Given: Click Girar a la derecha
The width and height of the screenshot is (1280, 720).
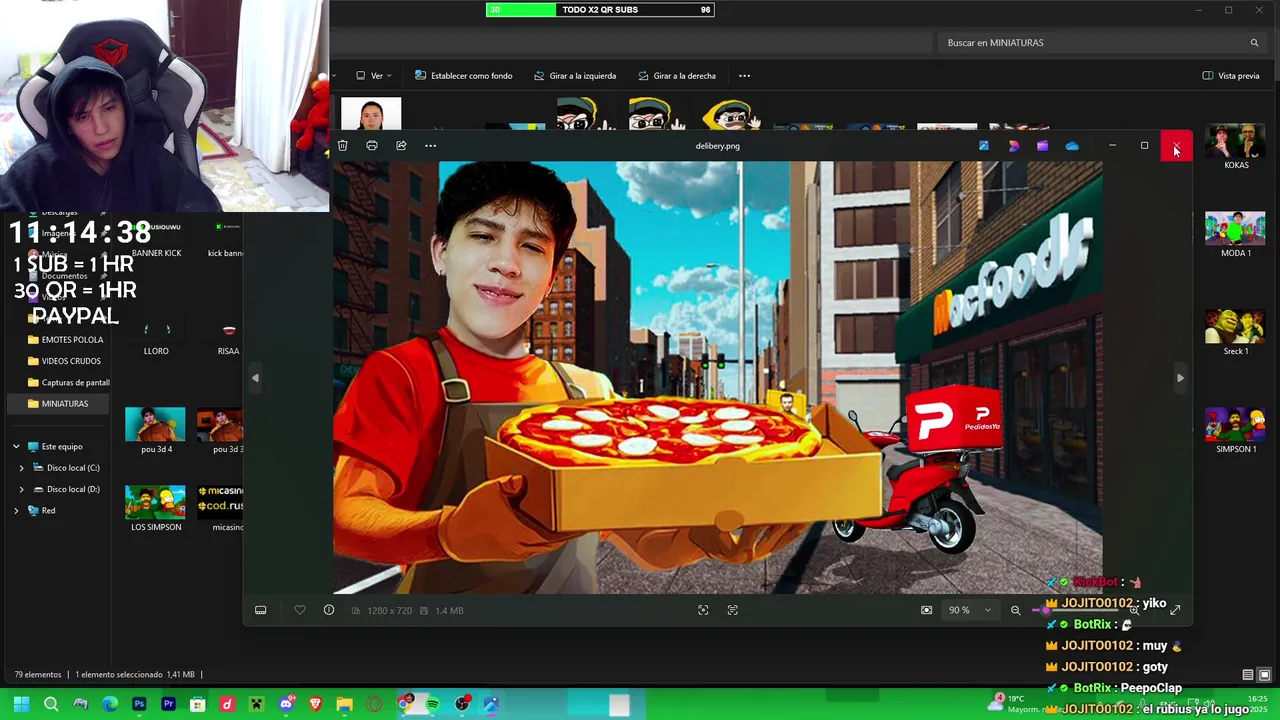Looking at the screenshot, I should 677,76.
